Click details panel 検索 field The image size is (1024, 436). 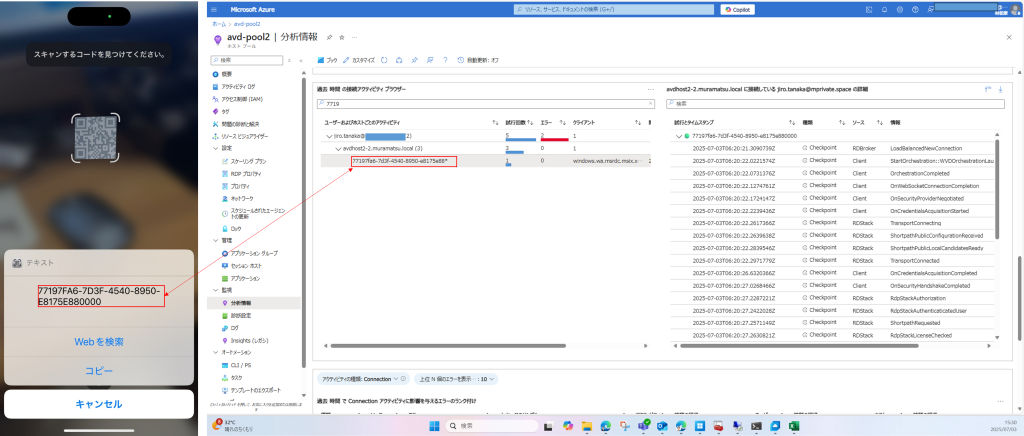[x=835, y=103]
